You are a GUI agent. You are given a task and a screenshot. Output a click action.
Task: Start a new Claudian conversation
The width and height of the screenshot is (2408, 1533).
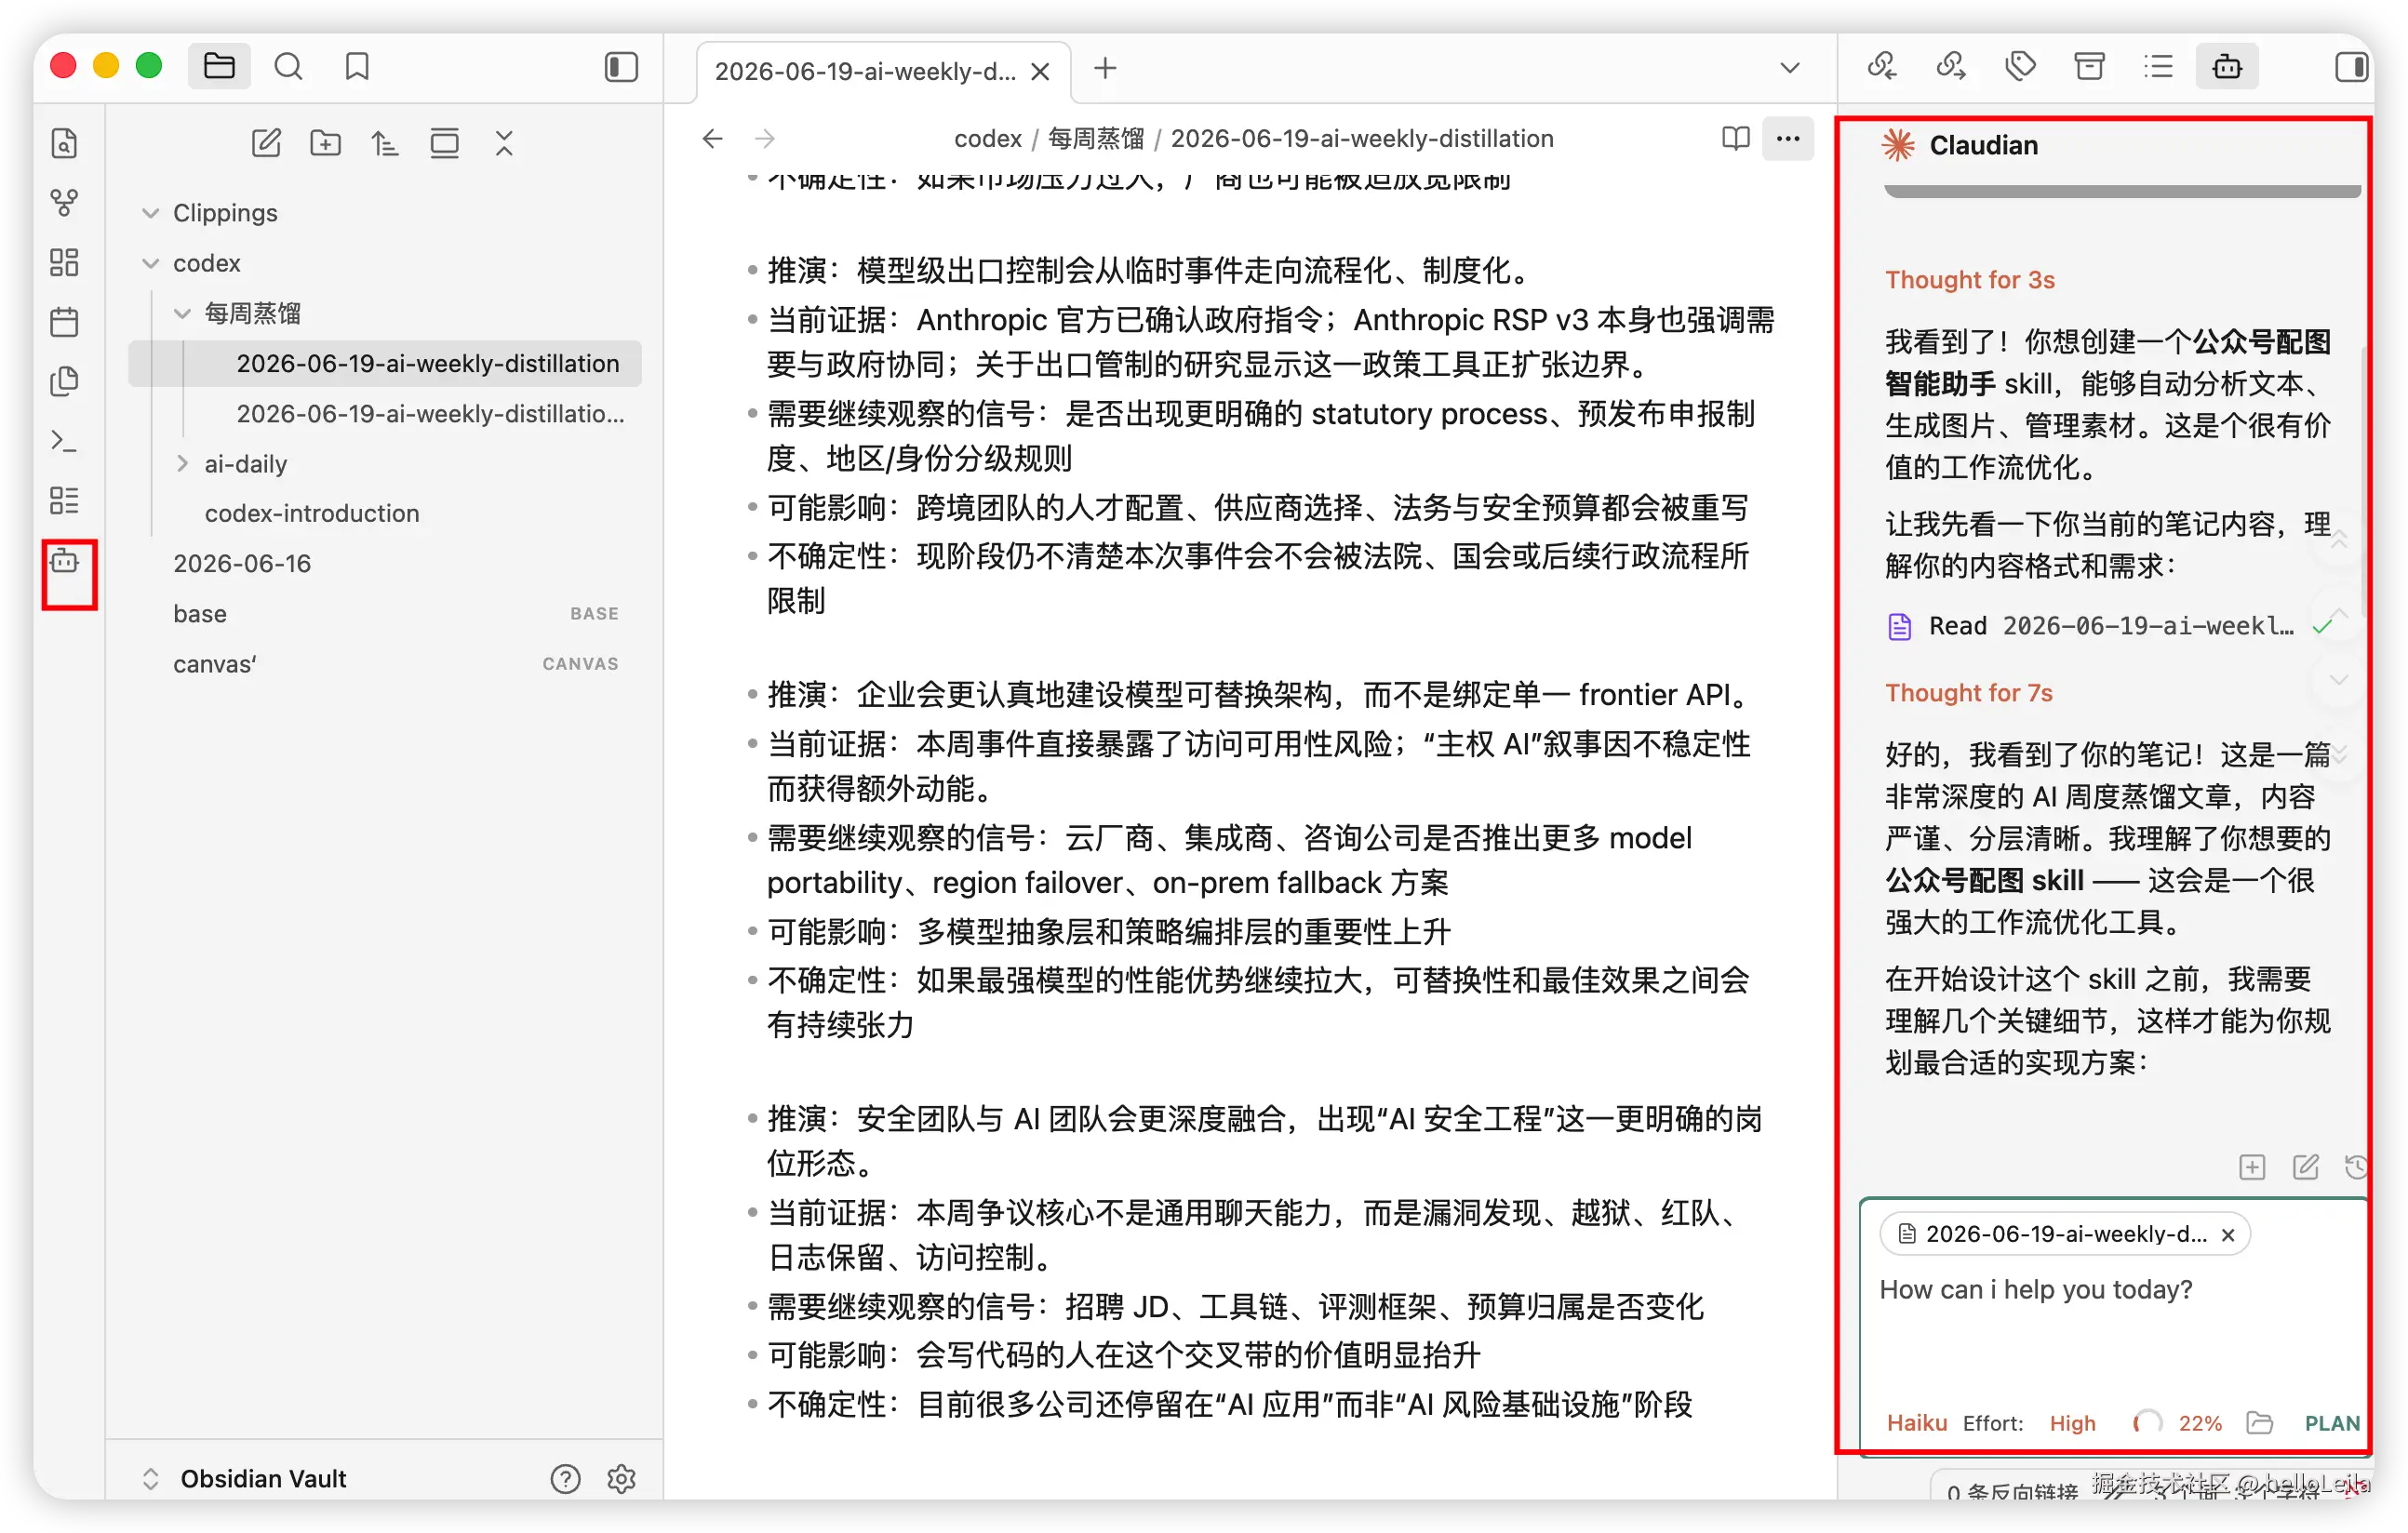tap(2306, 1167)
